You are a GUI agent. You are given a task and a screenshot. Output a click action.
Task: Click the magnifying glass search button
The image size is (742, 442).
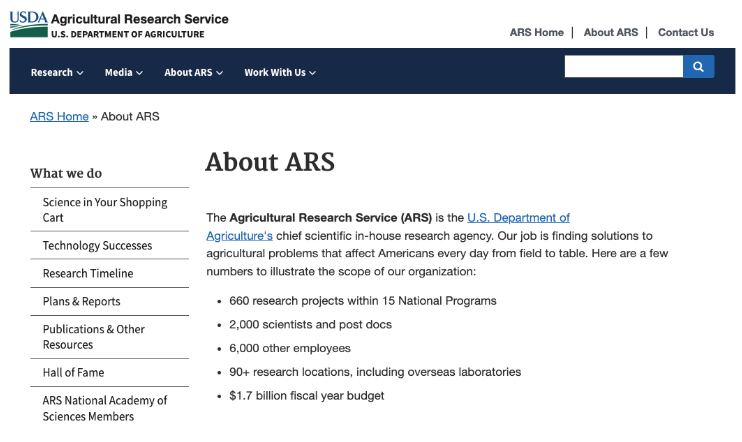tap(698, 67)
